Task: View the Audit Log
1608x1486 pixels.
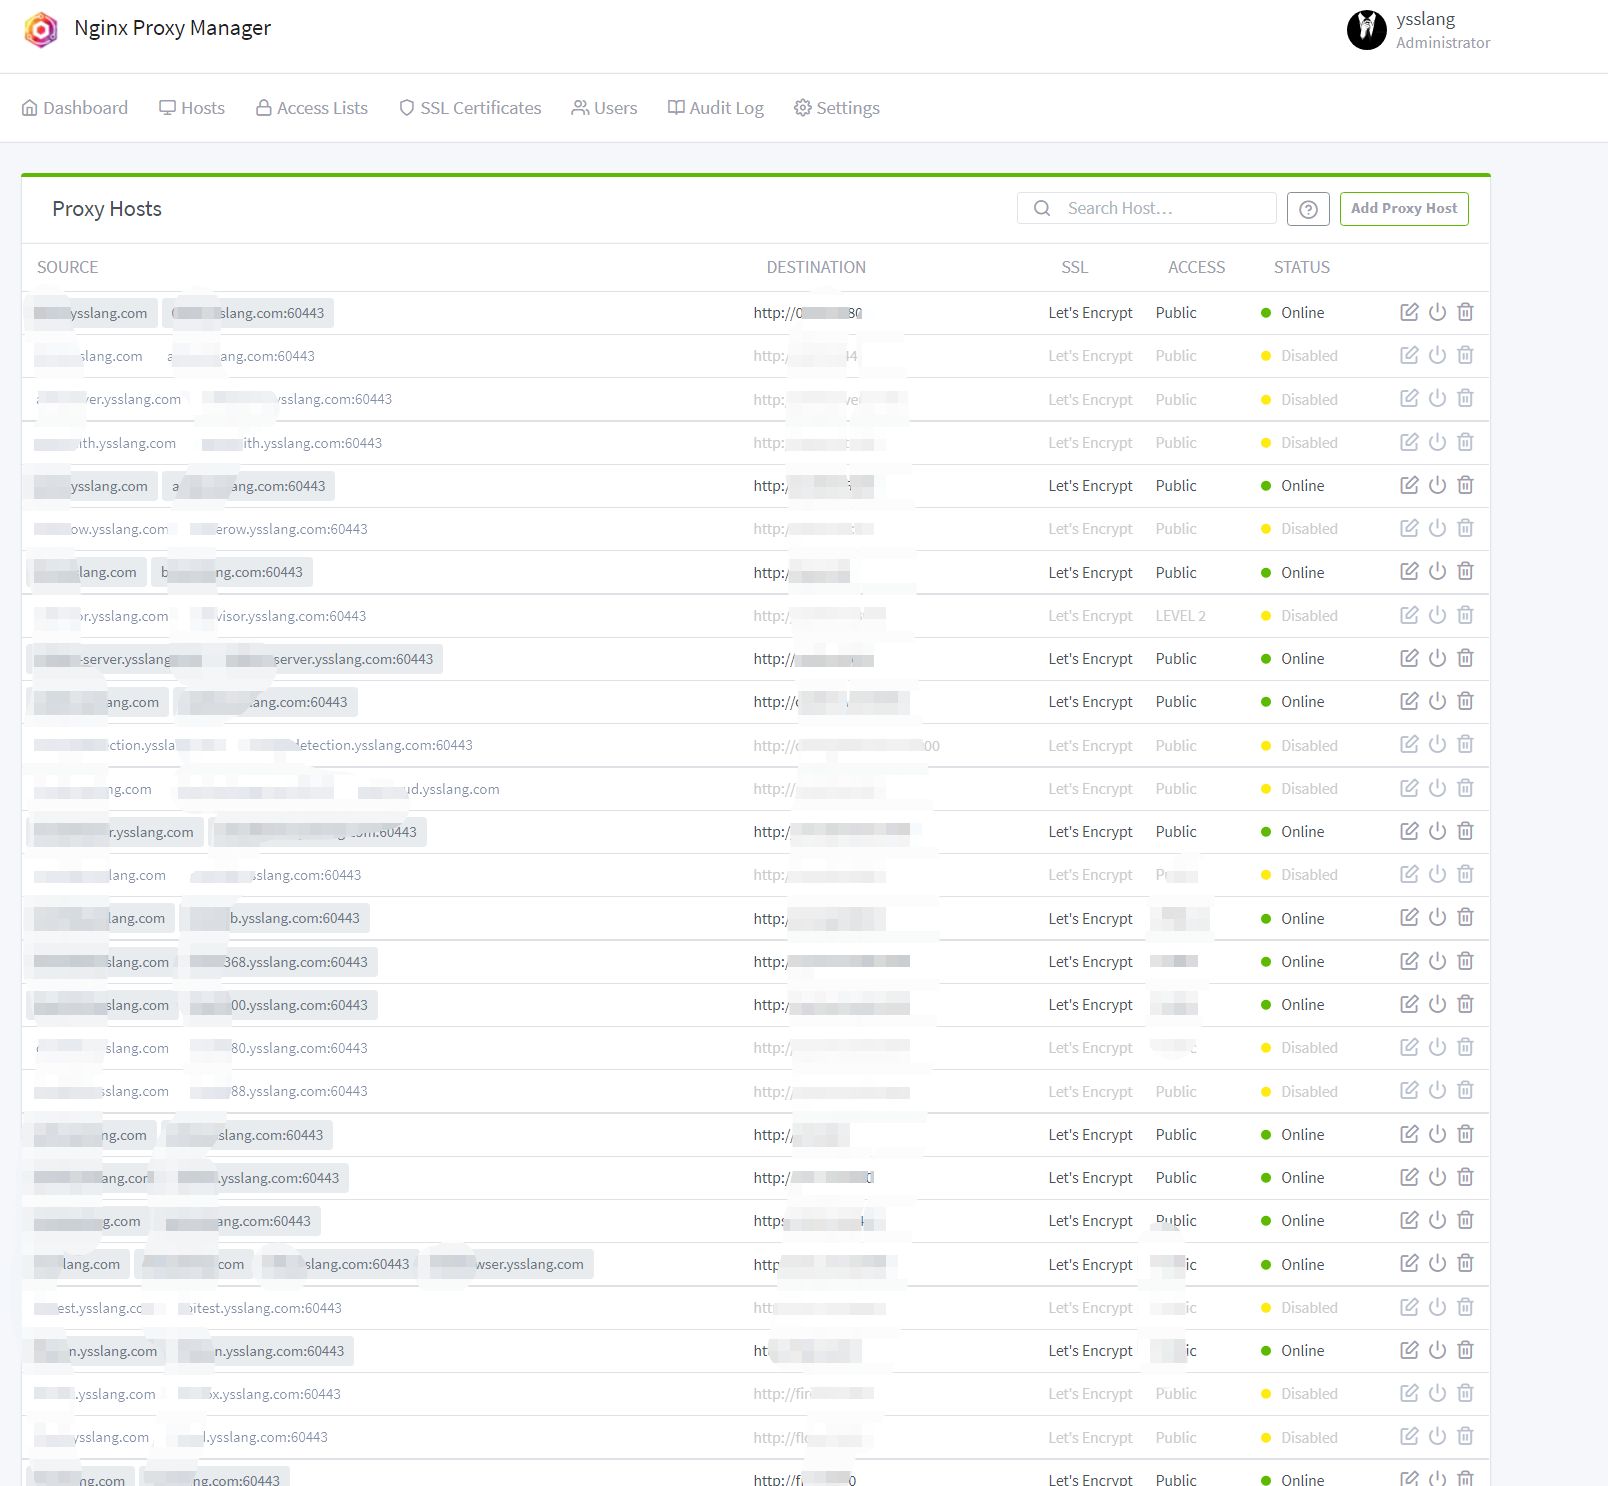Action: pos(716,108)
